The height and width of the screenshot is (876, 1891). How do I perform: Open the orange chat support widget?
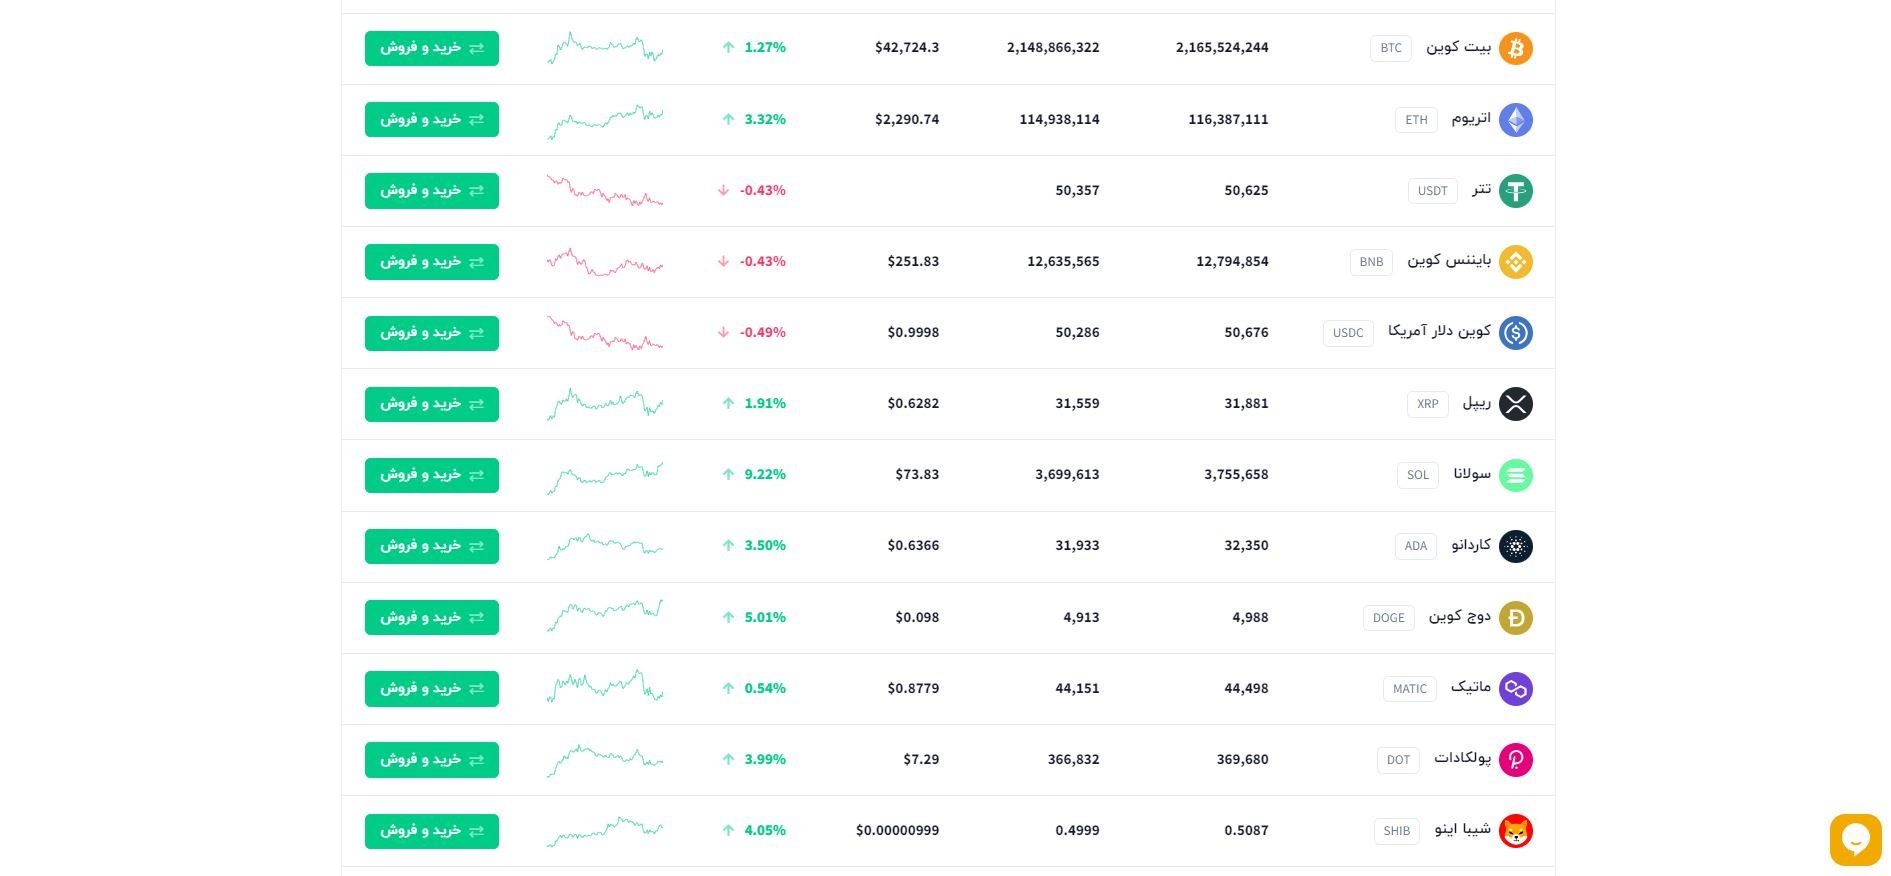click(1855, 839)
